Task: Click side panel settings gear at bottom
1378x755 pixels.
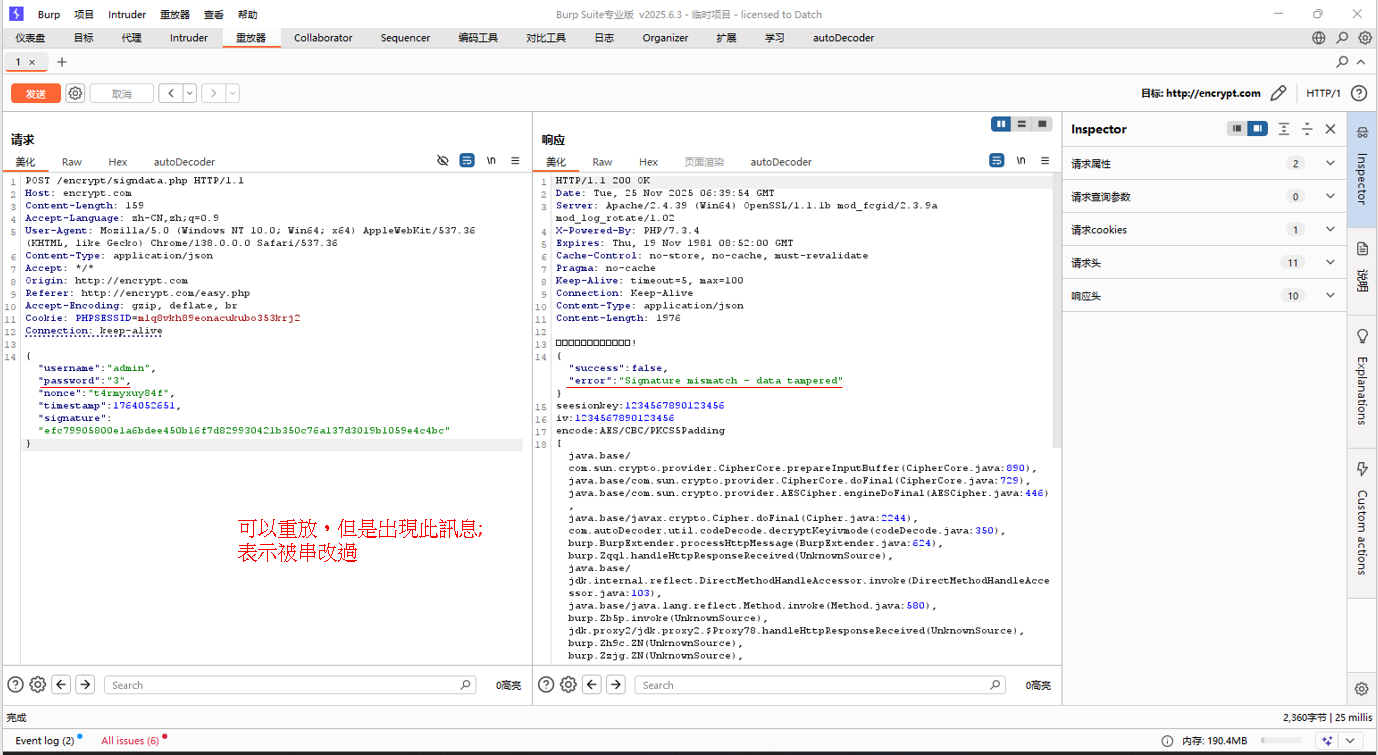Action: (x=1362, y=689)
